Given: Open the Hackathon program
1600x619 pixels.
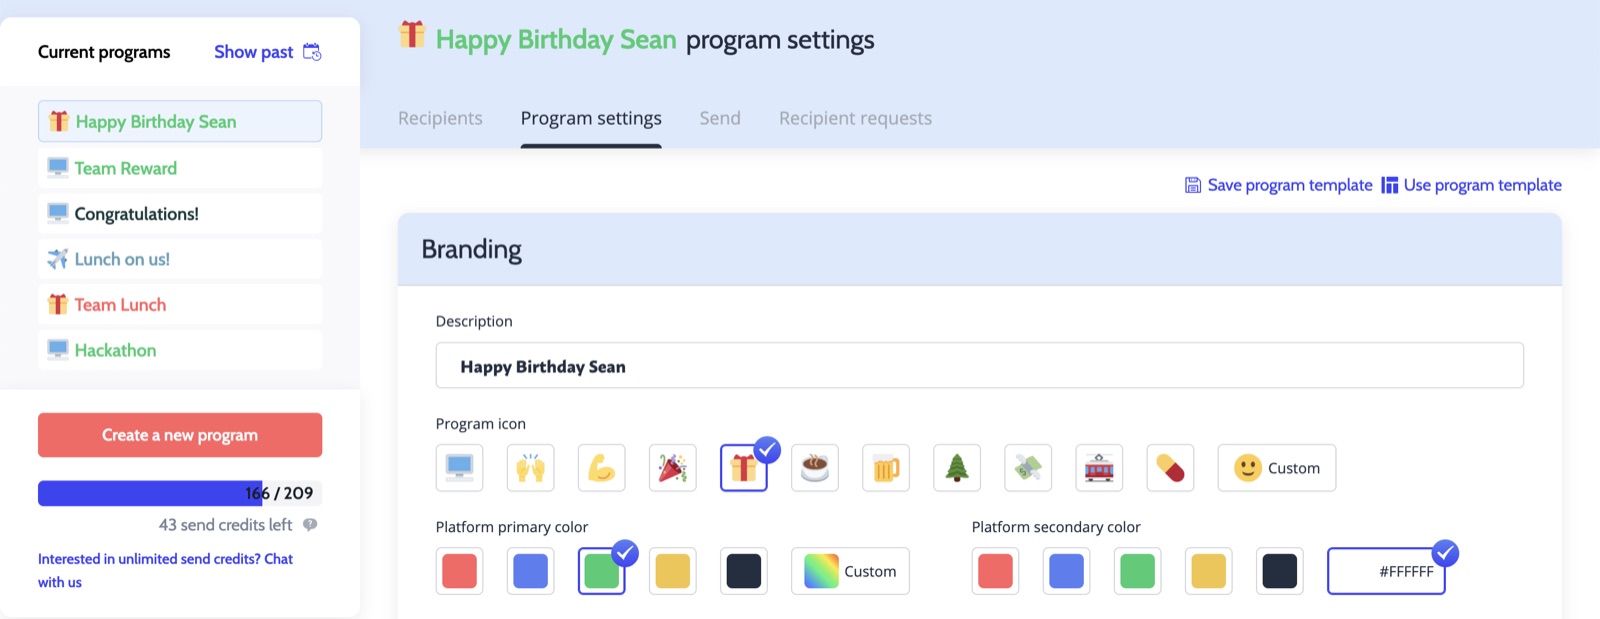Looking at the screenshot, I should click(180, 350).
